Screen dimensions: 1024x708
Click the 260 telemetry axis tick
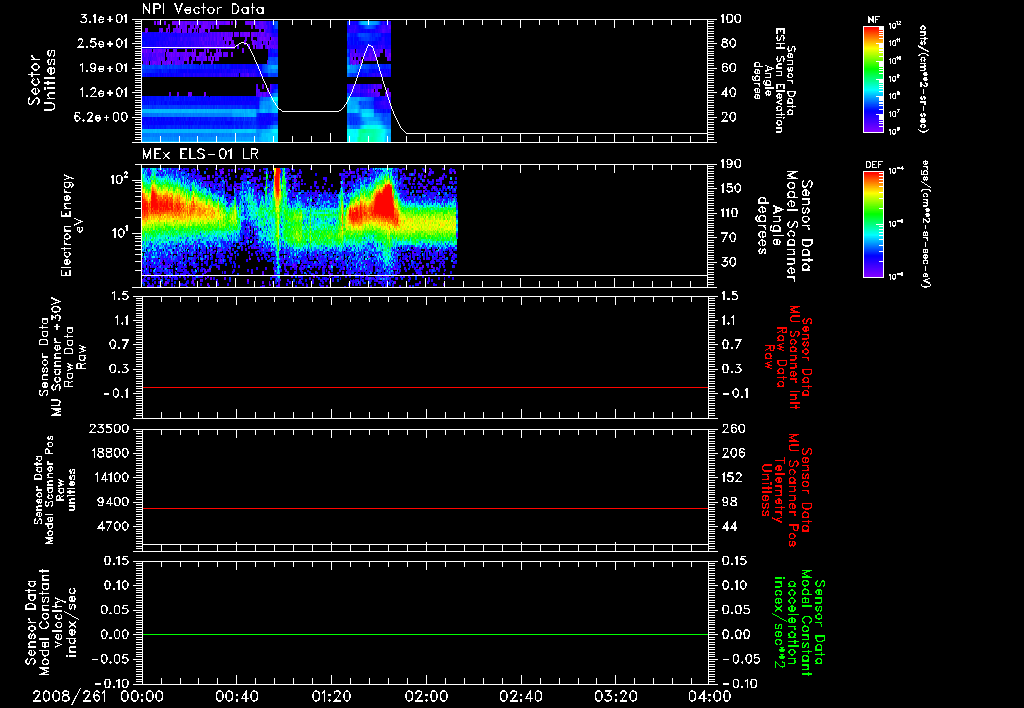click(x=731, y=428)
